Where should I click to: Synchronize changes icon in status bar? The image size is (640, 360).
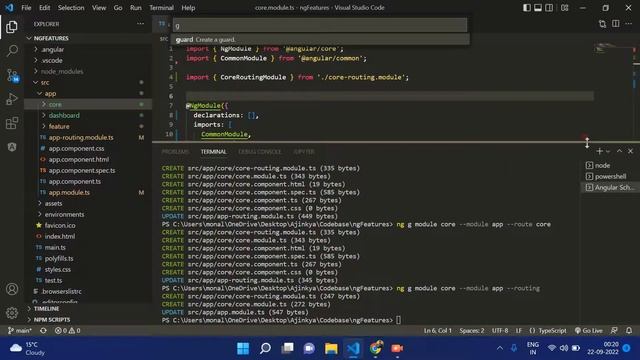pos(43,330)
